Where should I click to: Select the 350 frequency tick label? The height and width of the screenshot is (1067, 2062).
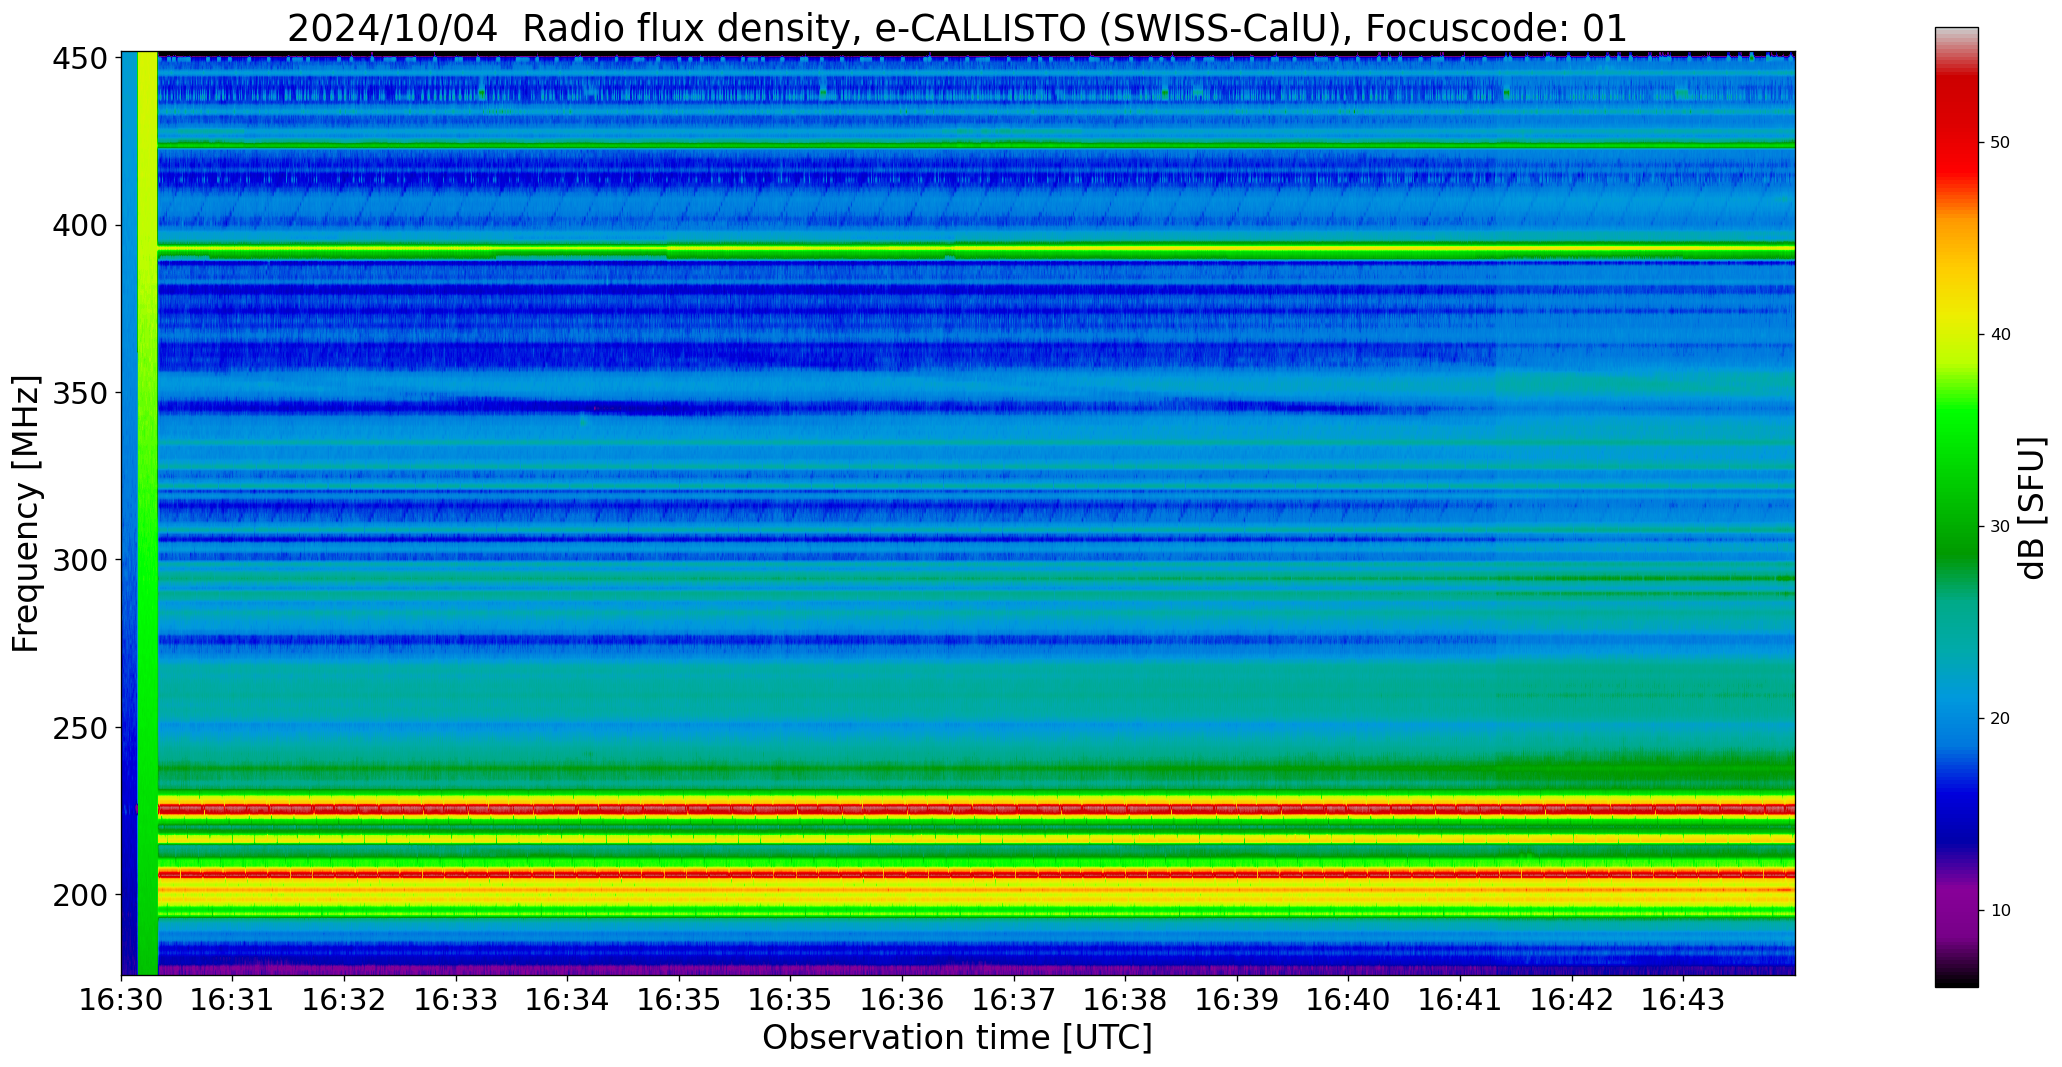[80, 393]
